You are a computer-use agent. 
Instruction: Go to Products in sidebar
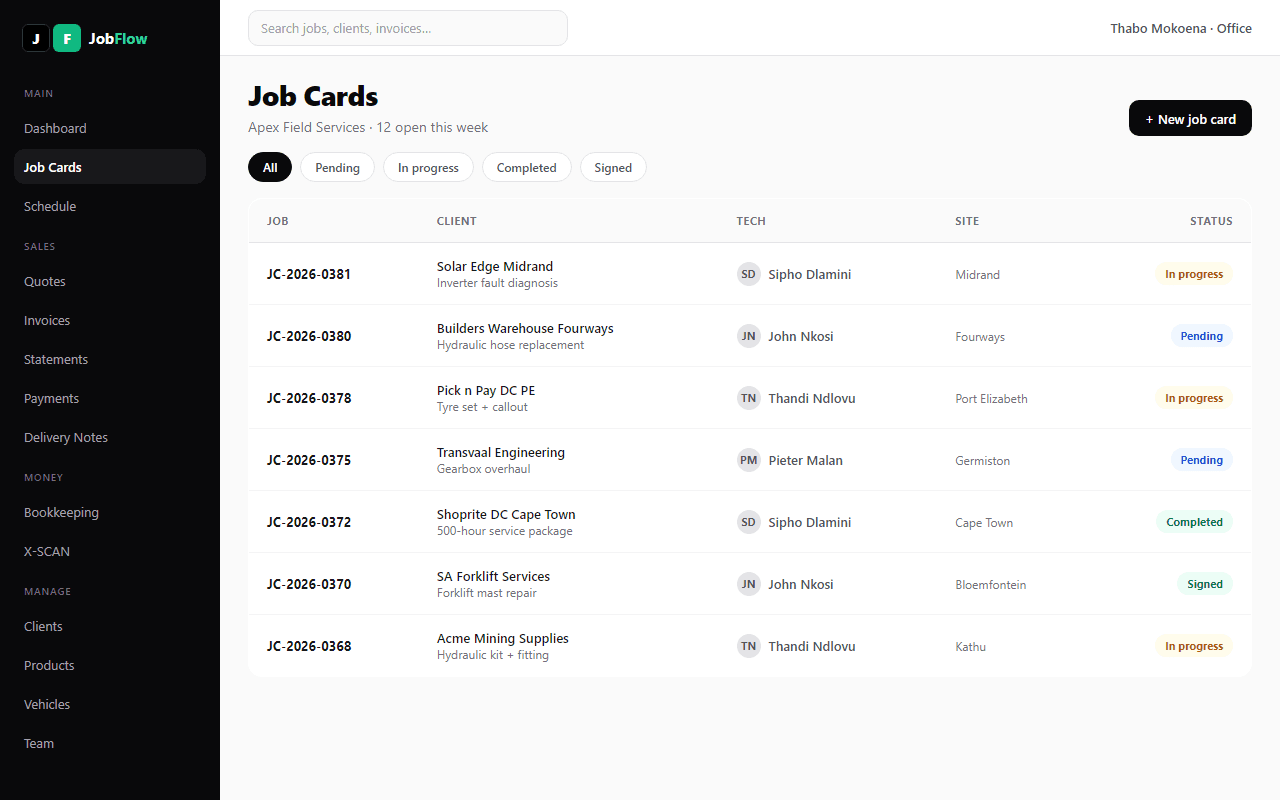coord(110,665)
